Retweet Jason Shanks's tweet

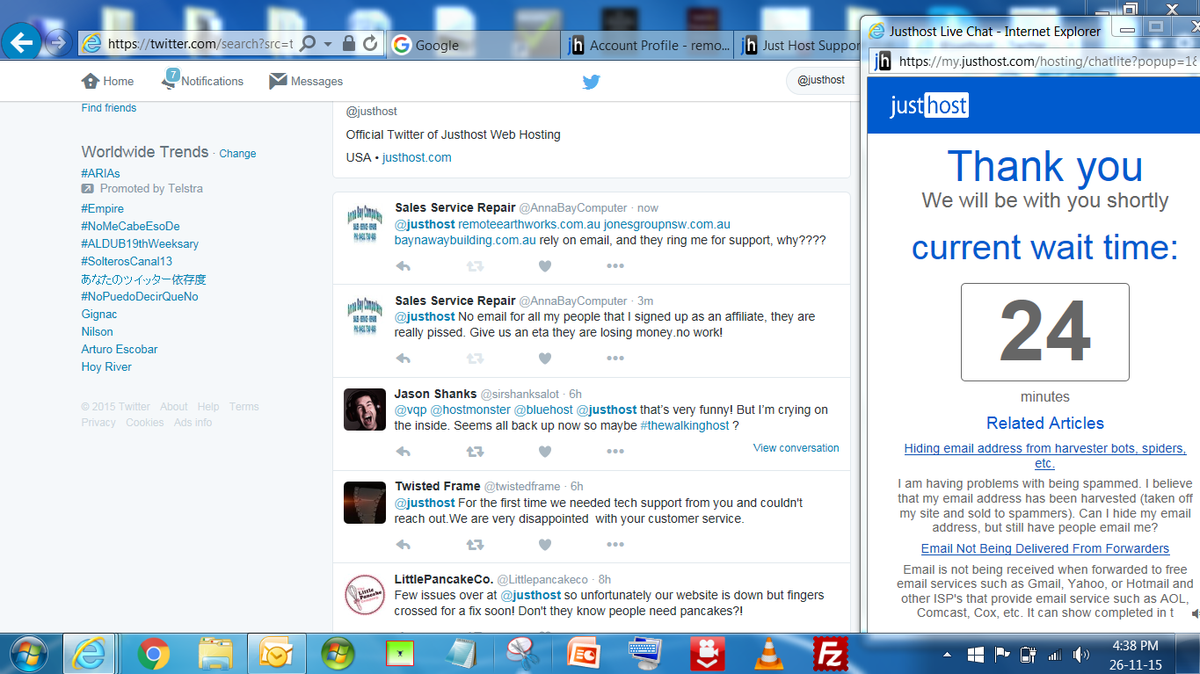(x=476, y=452)
